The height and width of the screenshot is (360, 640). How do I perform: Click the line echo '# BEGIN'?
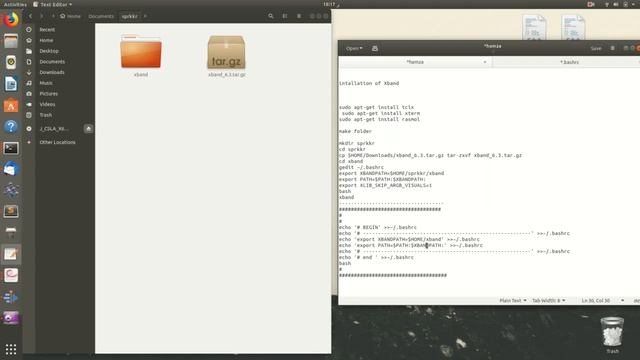coord(378,227)
